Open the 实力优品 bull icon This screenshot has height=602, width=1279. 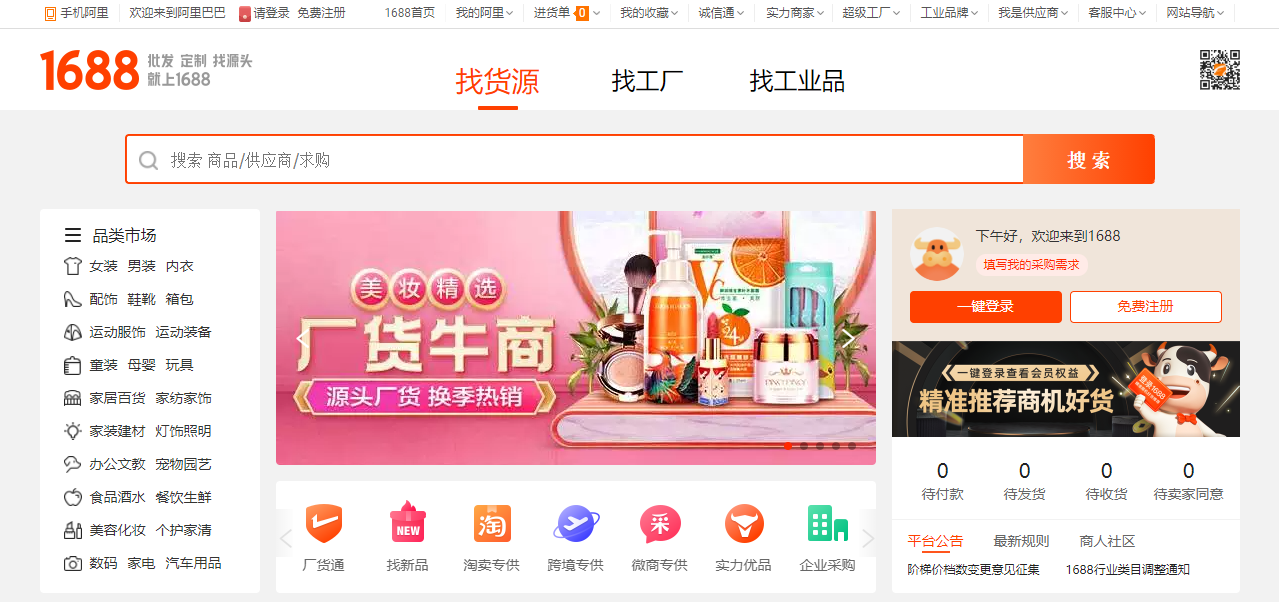744,523
